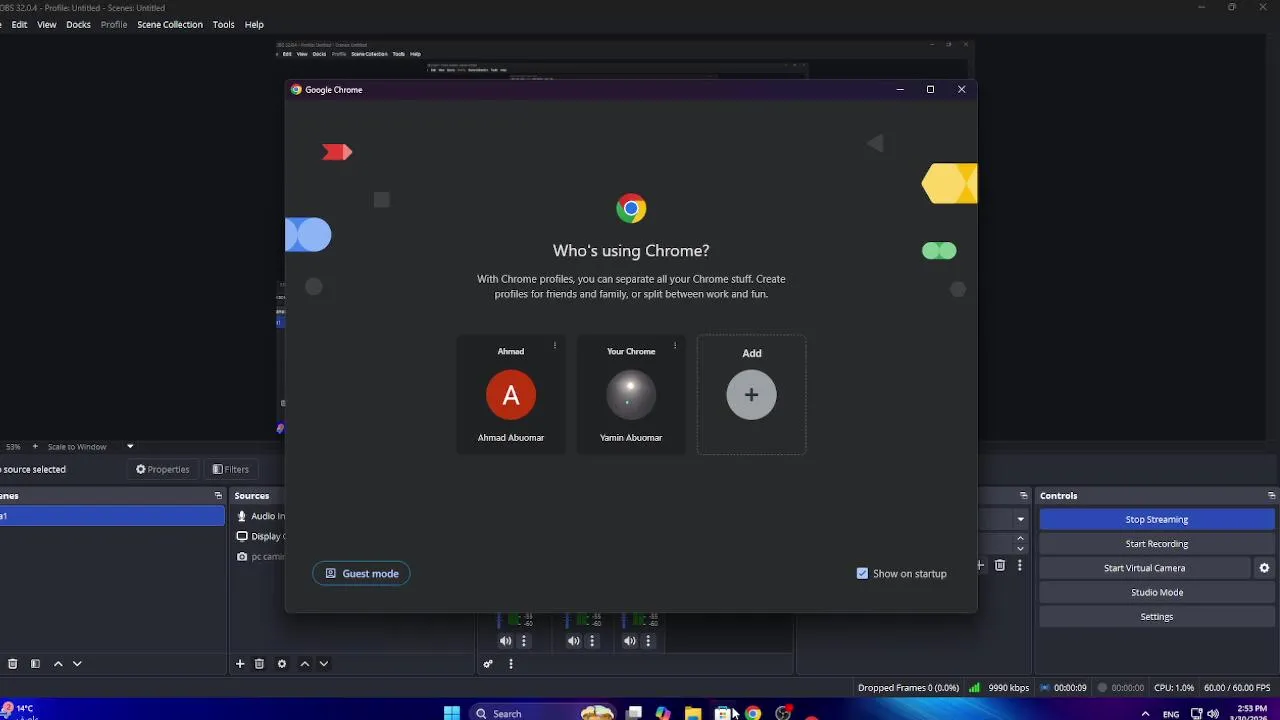Open scene filters icon in Scenes toolbar
1280x720 pixels.
(x=35, y=664)
